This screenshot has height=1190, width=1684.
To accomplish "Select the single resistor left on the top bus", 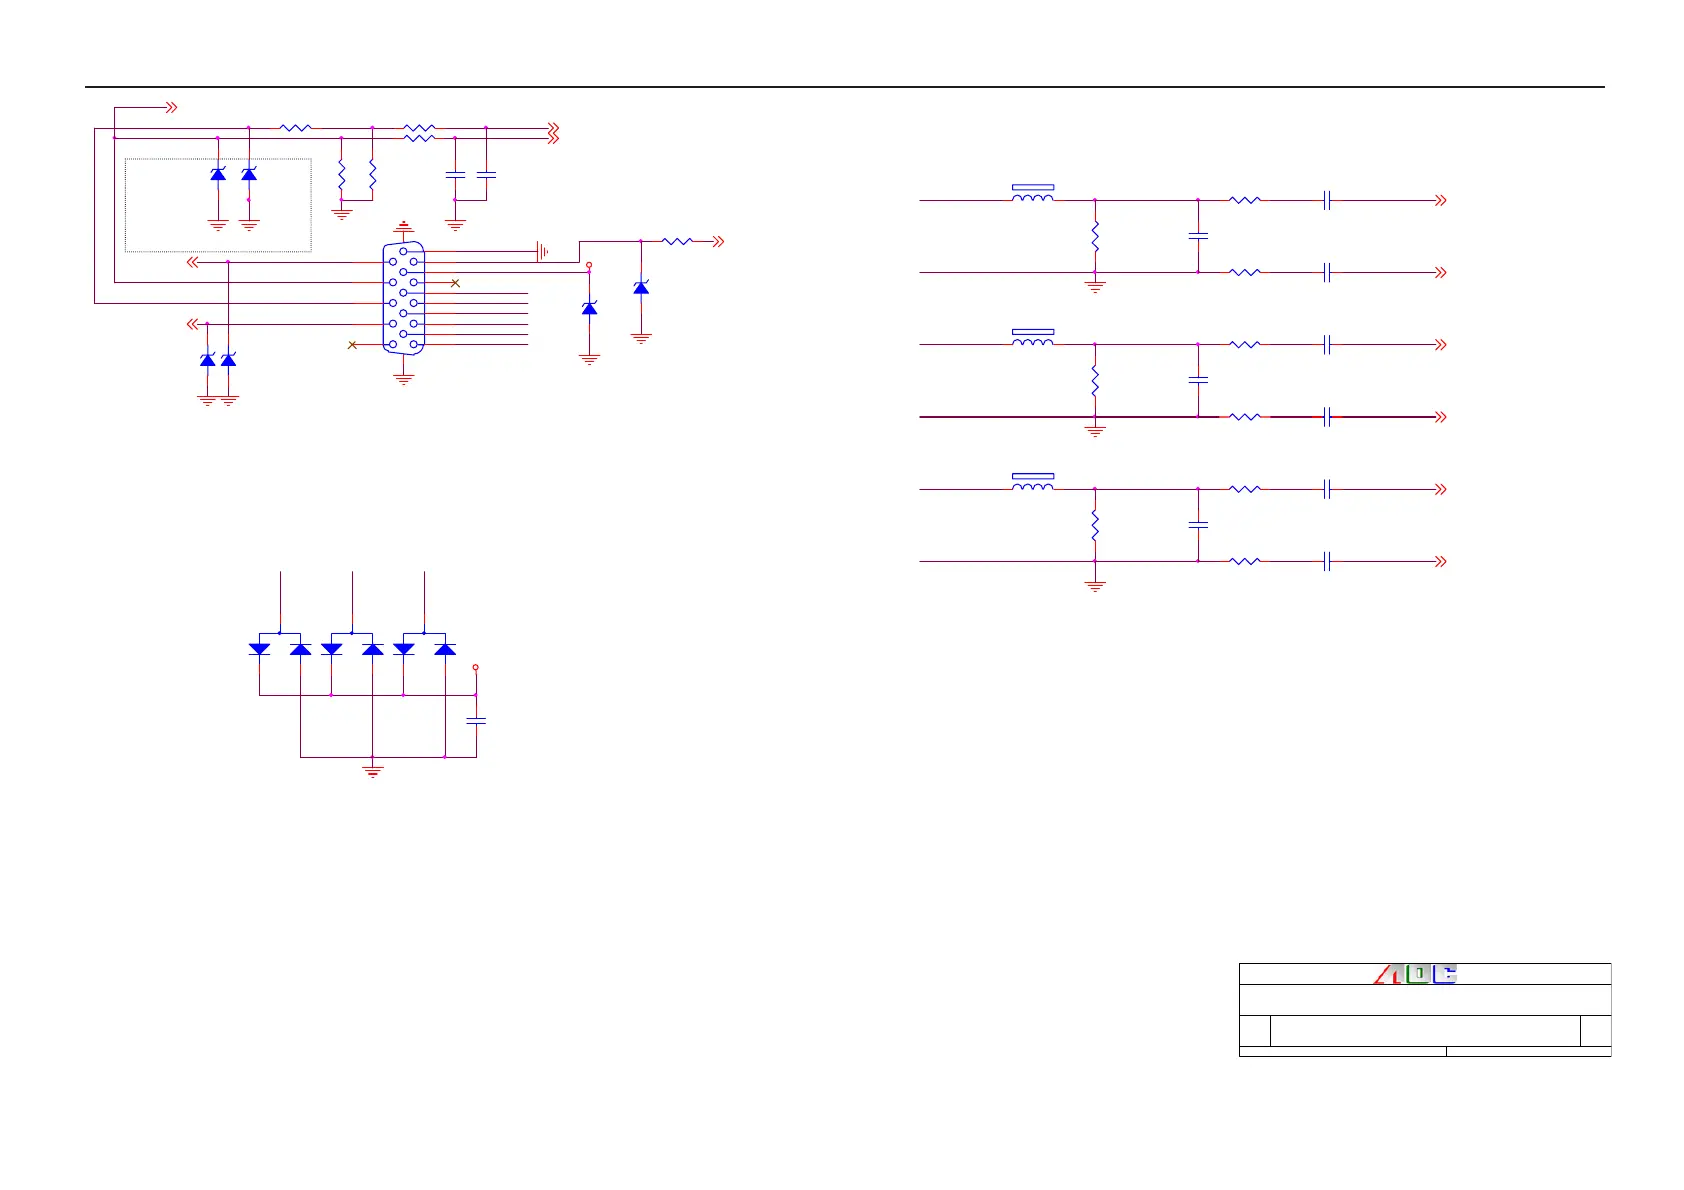I will click(295, 128).
